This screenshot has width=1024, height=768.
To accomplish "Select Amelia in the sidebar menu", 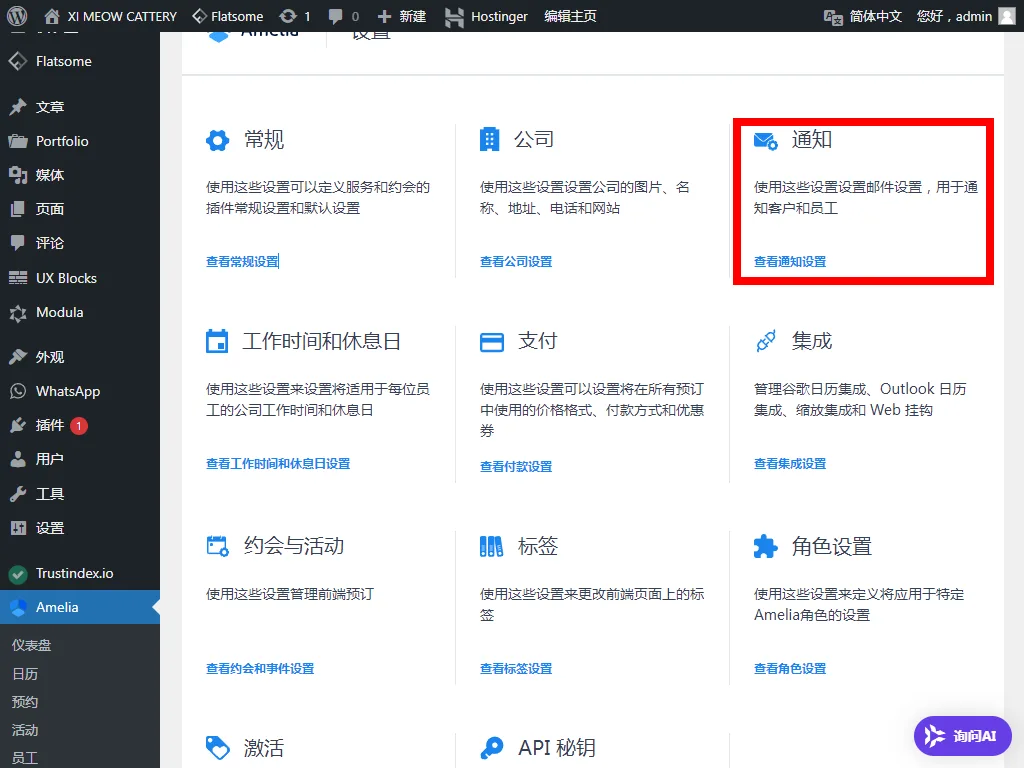I will (80, 607).
